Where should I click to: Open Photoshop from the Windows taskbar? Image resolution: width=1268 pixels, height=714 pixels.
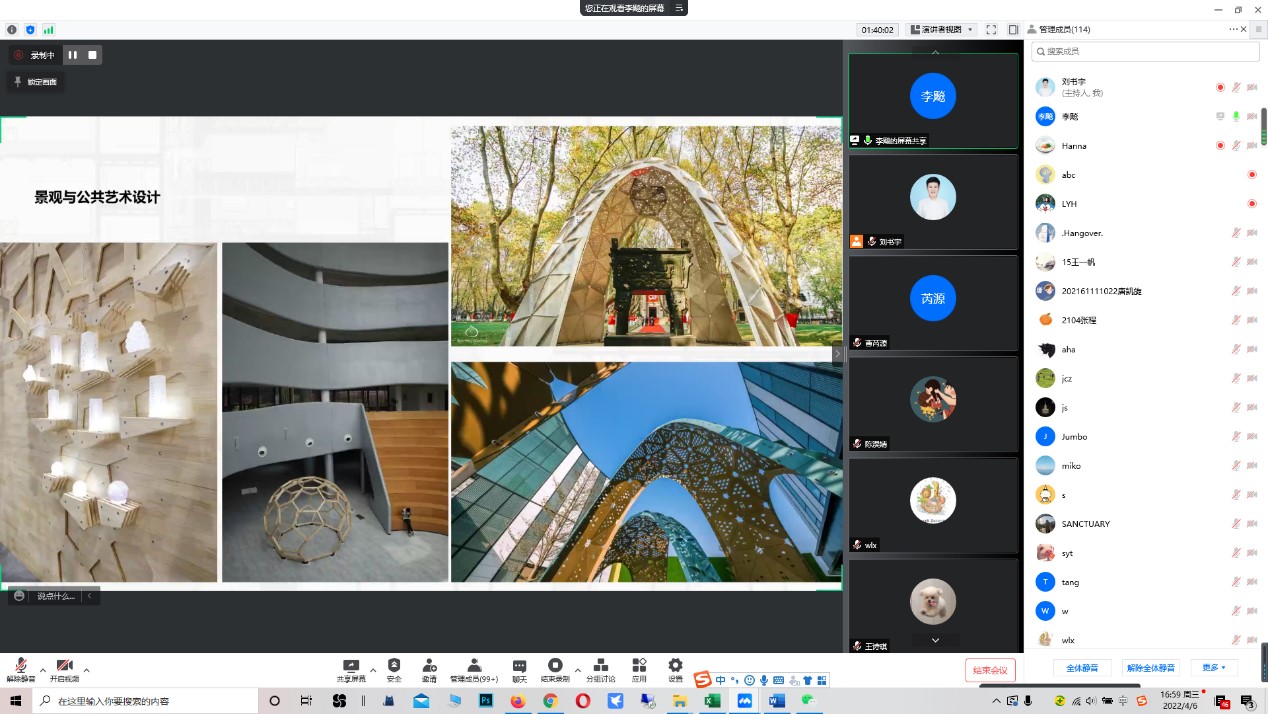click(x=486, y=701)
